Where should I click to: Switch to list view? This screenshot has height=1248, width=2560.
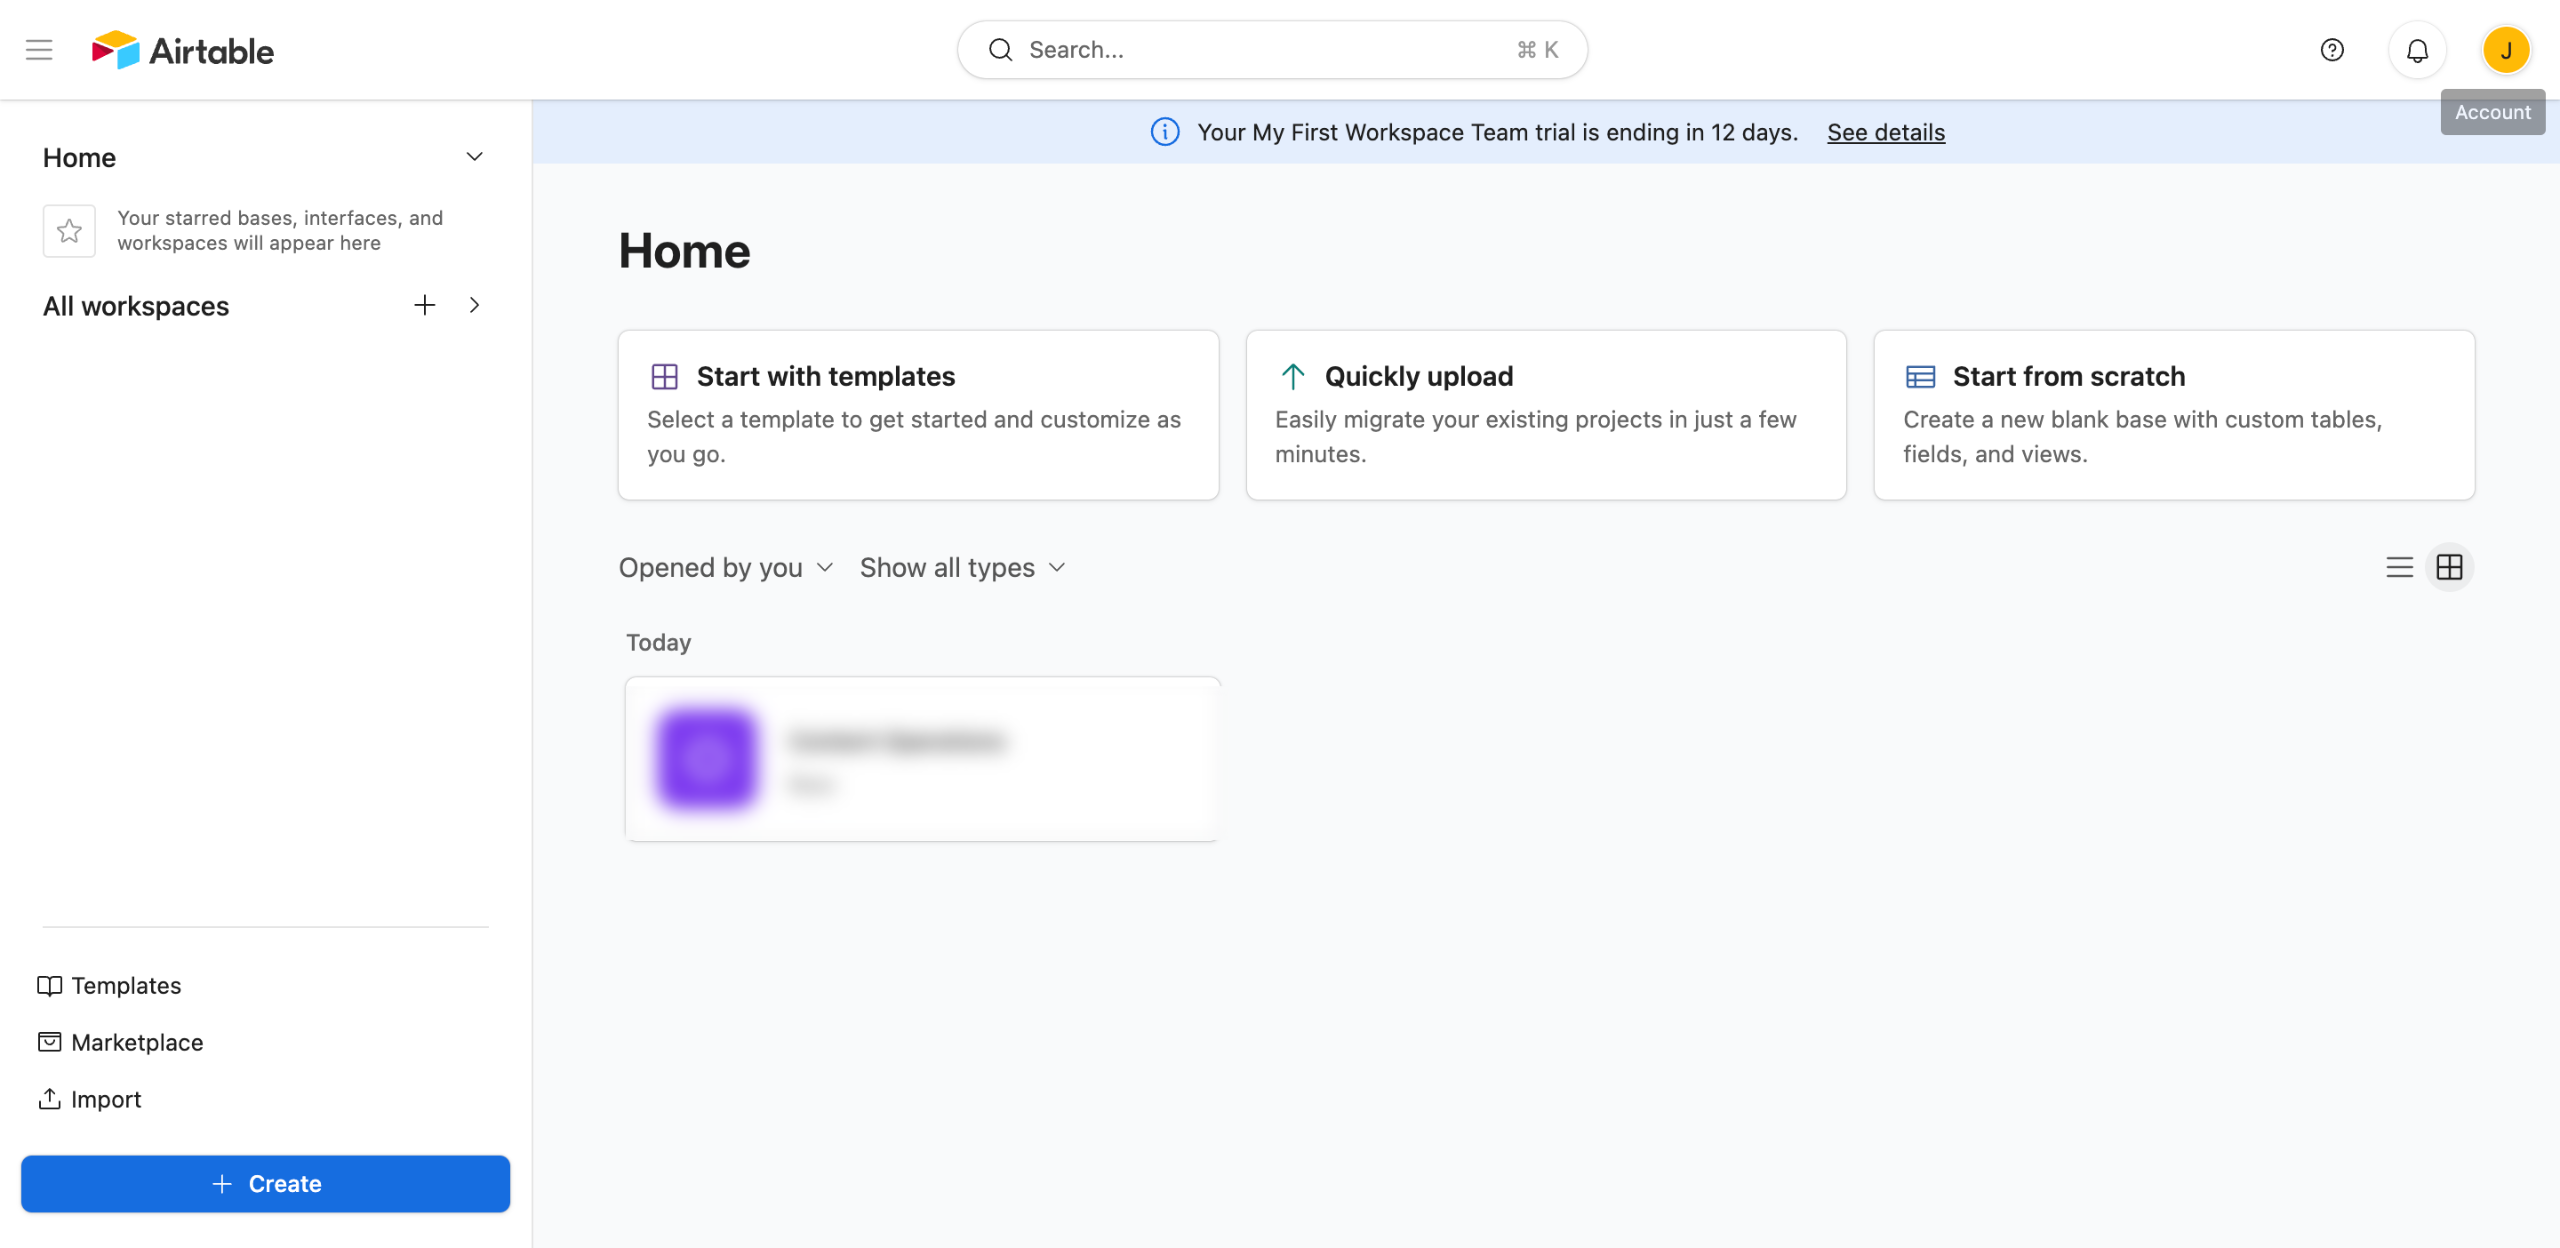2399,568
